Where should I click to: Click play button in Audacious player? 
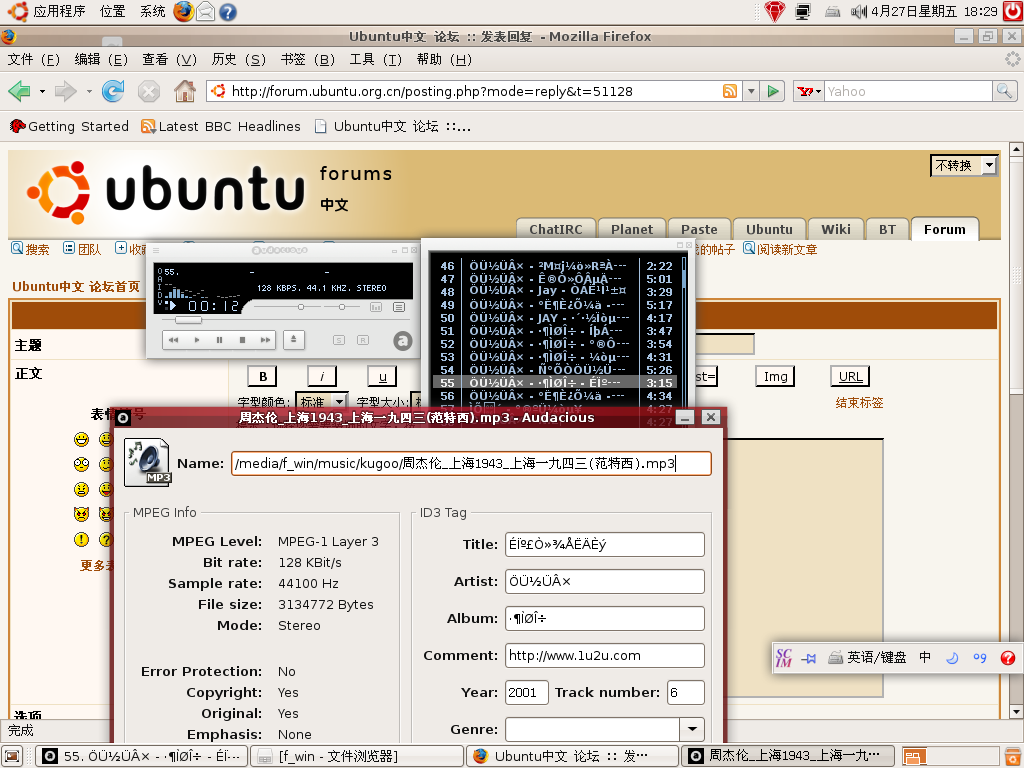pos(197,340)
